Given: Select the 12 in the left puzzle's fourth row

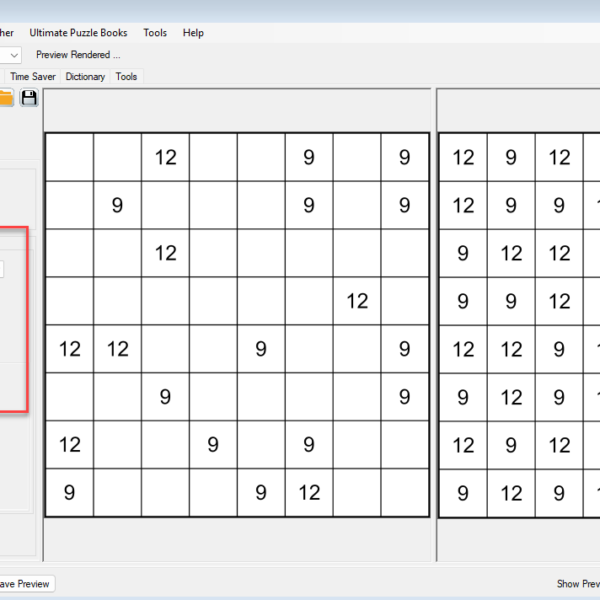Looking at the screenshot, I should (x=357, y=301).
